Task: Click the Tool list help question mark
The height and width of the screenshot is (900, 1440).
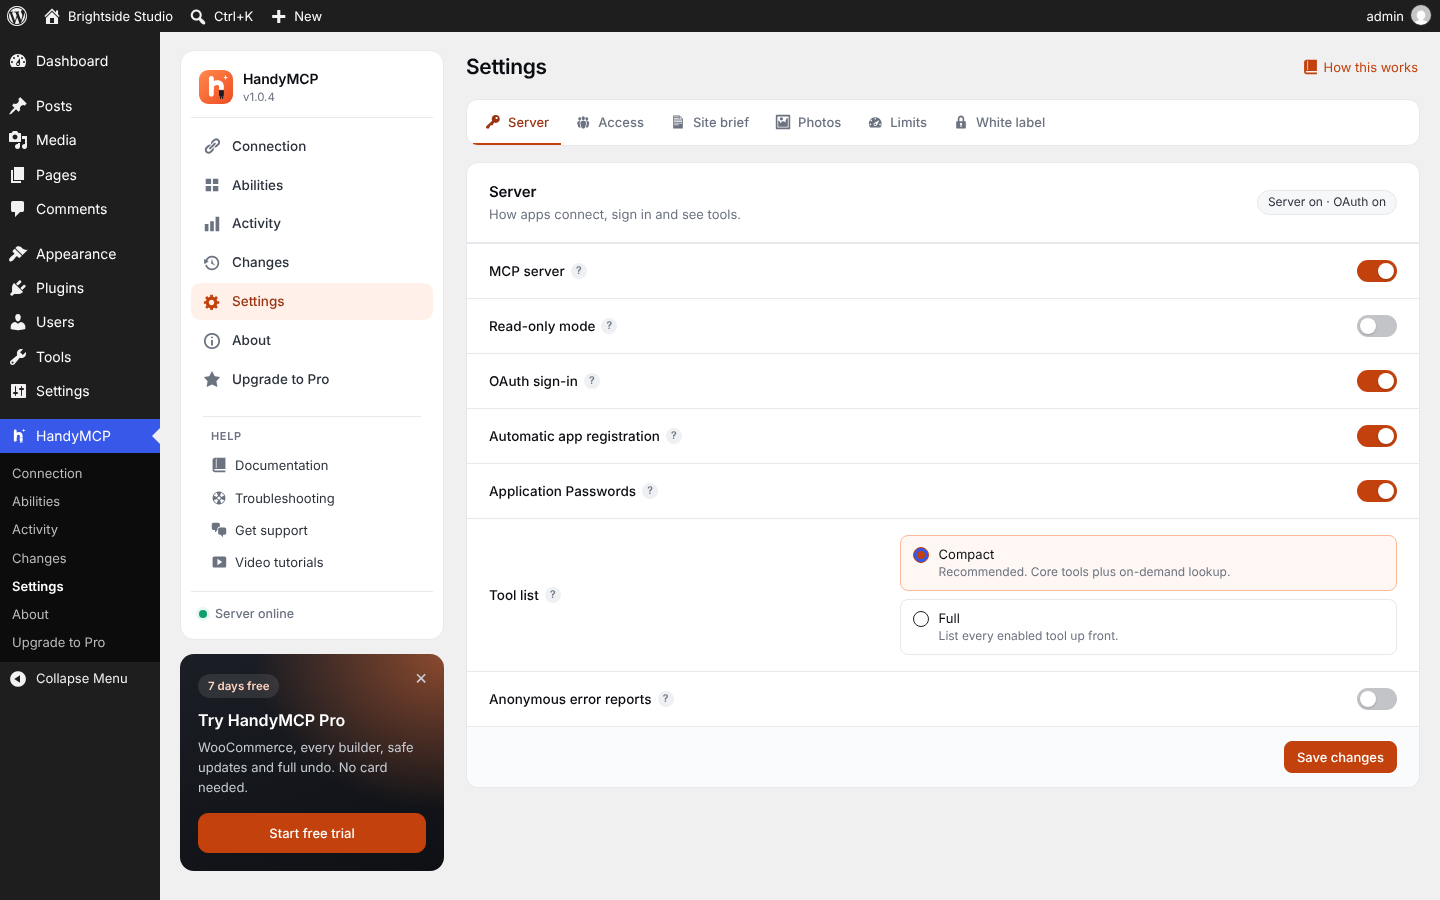Action: point(553,595)
